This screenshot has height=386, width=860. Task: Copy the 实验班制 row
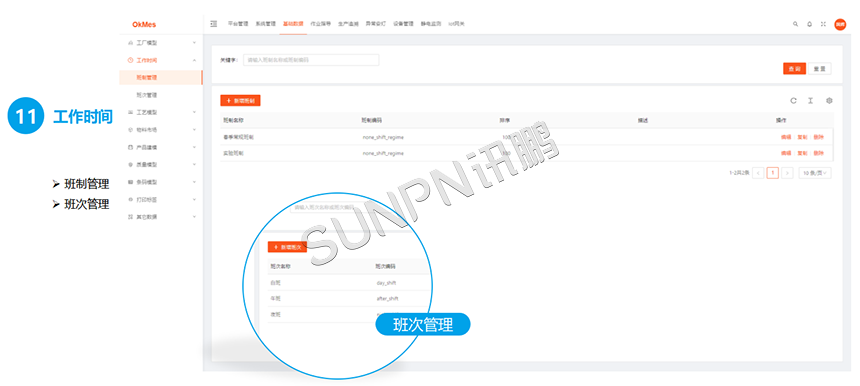tap(802, 153)
